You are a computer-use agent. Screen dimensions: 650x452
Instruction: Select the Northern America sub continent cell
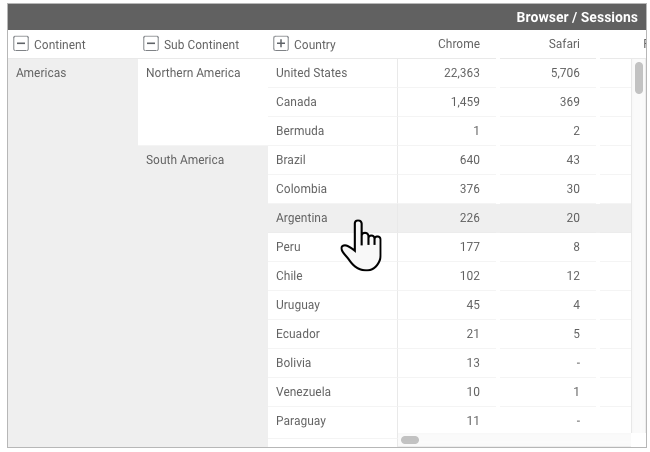[x=193, y=73]
